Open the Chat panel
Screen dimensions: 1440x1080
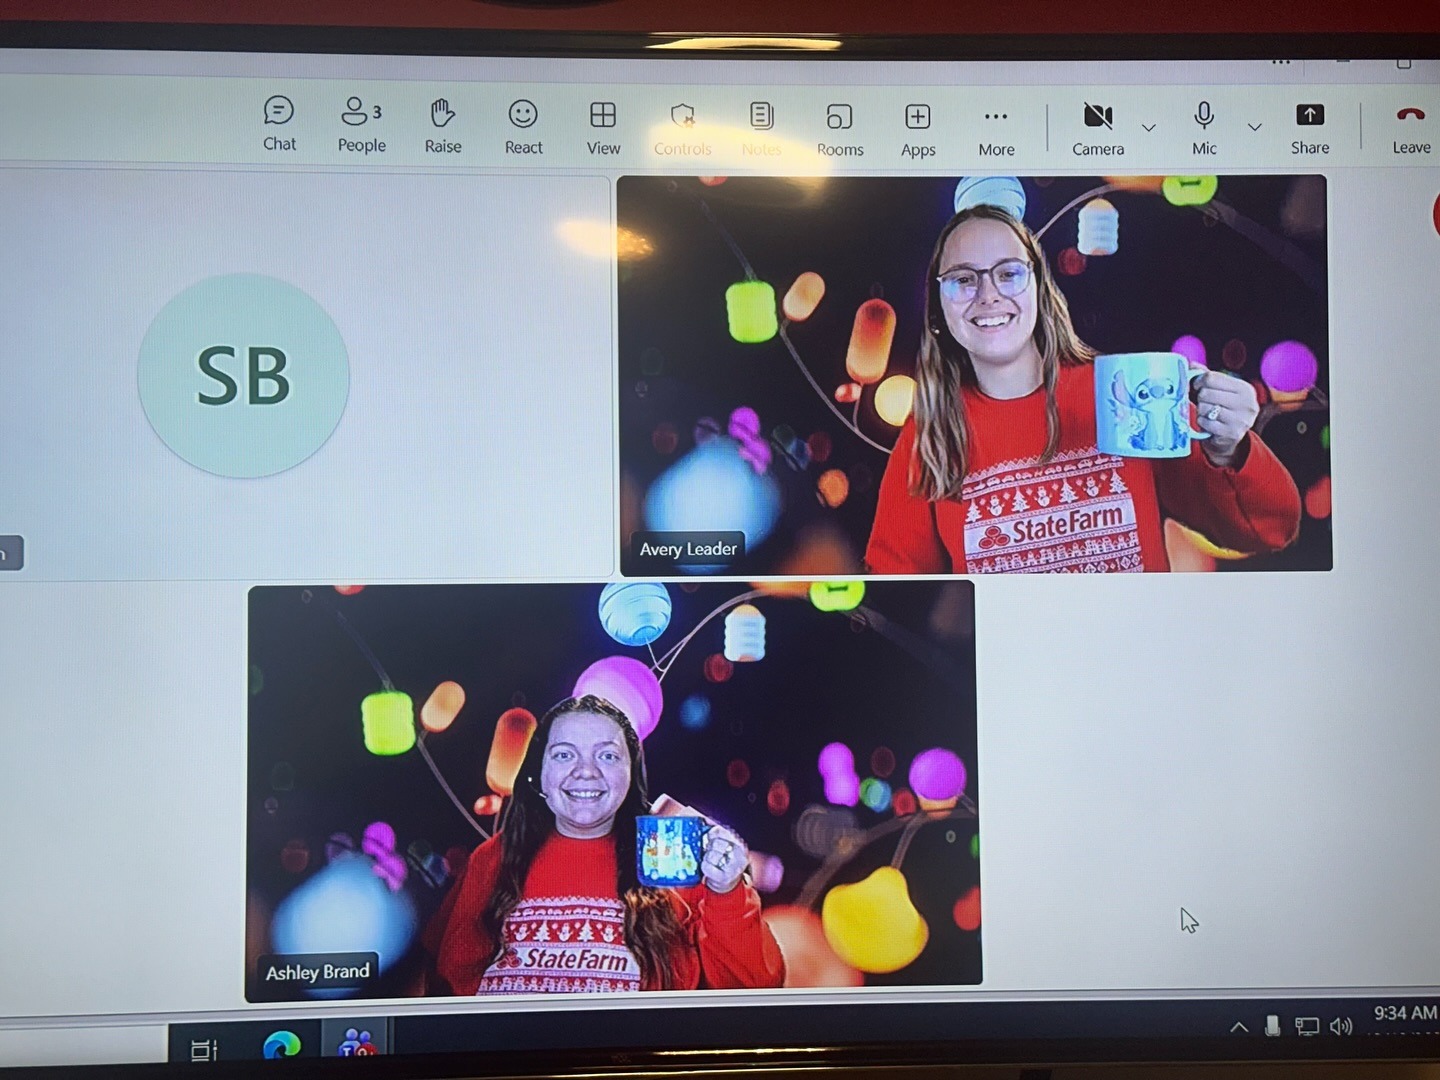[x=279, y=124]
